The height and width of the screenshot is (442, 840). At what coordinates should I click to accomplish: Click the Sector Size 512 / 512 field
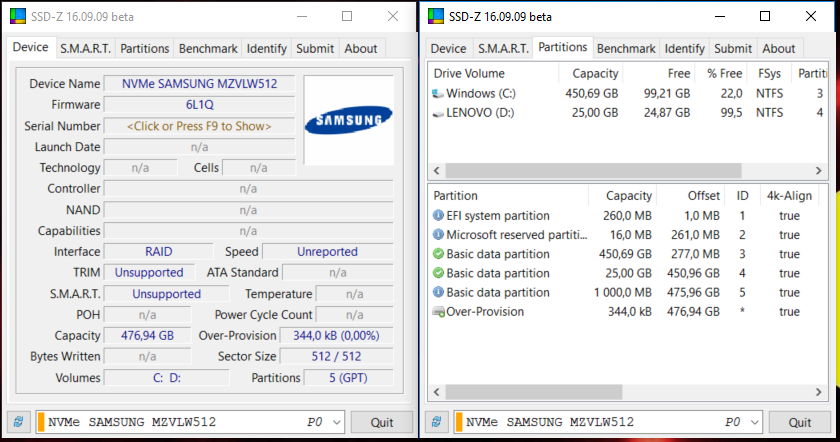336,357
